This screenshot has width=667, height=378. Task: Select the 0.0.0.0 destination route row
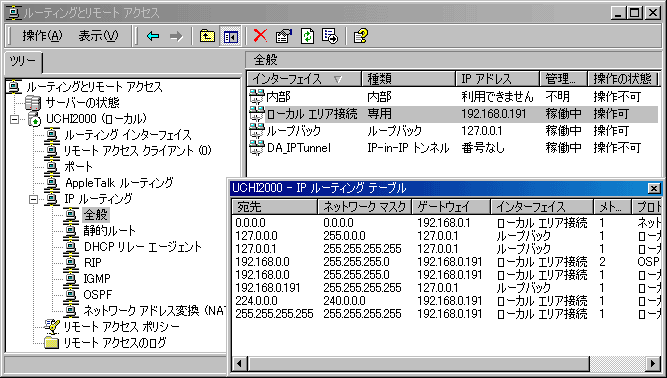point(447,223)
